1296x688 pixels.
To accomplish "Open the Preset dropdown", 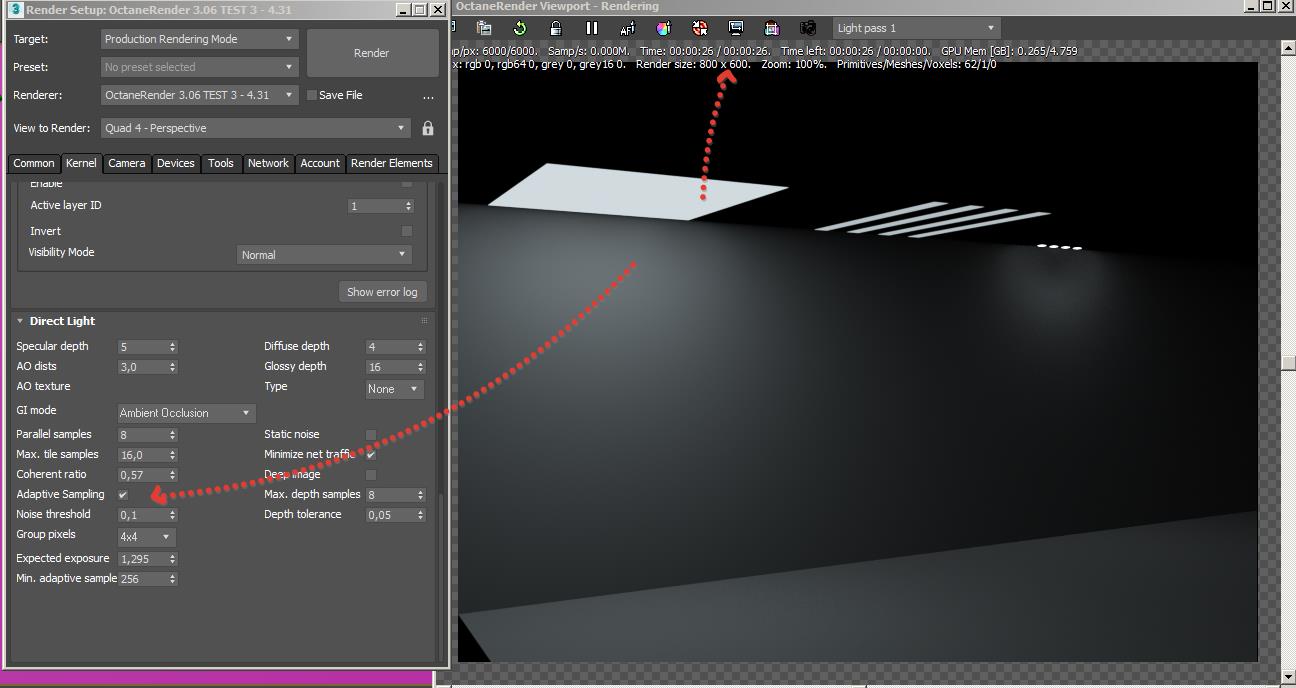I will click(x=200, y=67).
